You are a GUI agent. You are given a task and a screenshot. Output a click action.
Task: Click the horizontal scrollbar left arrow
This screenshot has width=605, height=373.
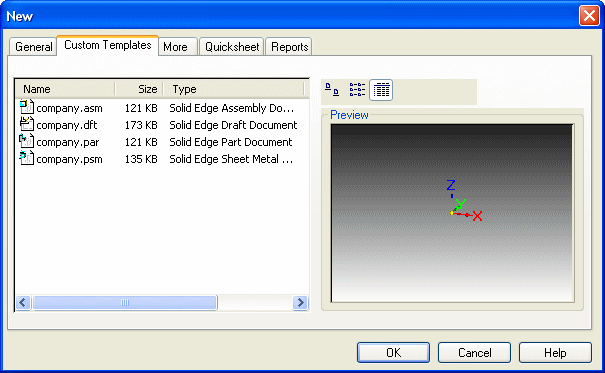click(23, 302)
